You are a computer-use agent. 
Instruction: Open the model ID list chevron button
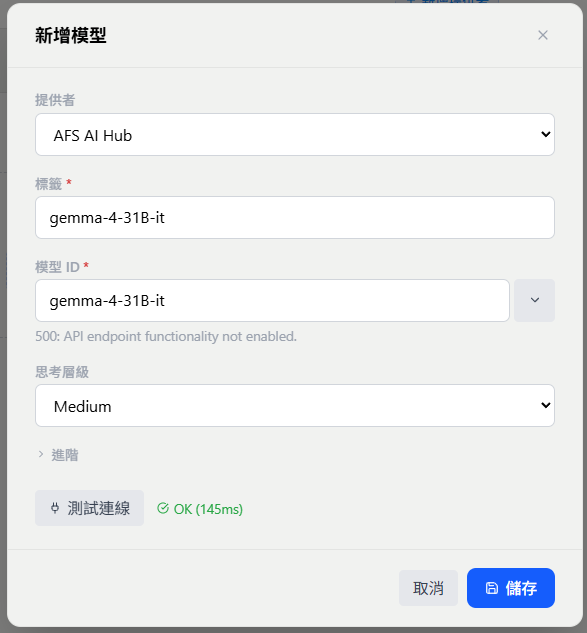point(535,300)
